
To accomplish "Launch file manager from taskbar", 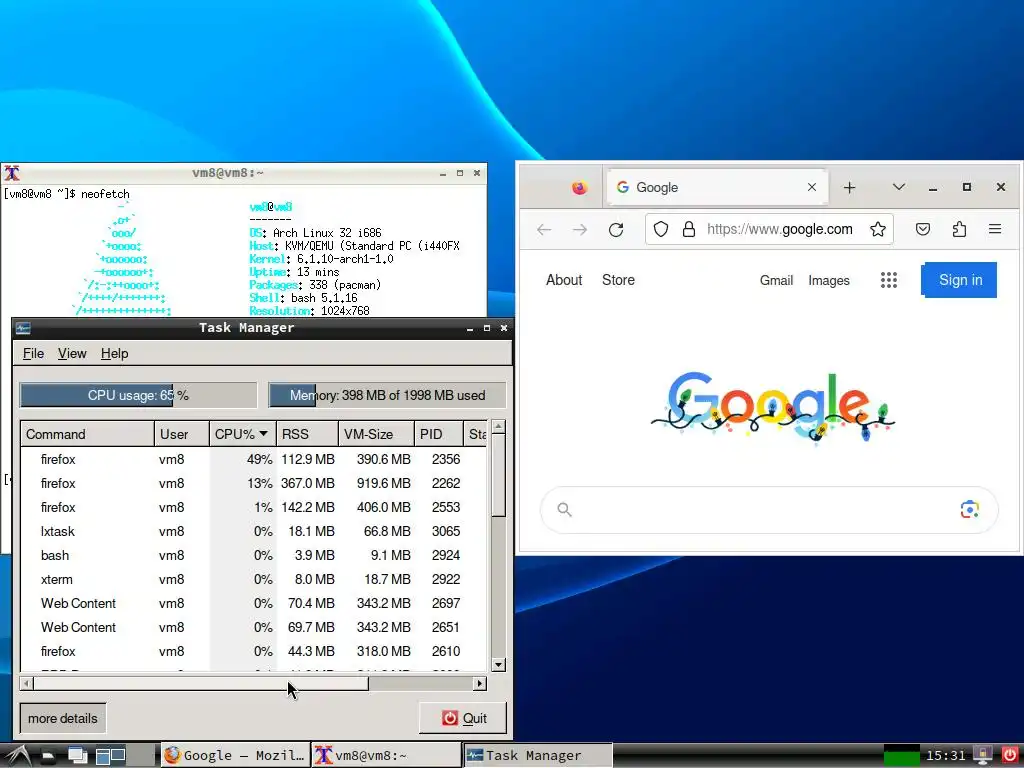I will coord(48,756).
